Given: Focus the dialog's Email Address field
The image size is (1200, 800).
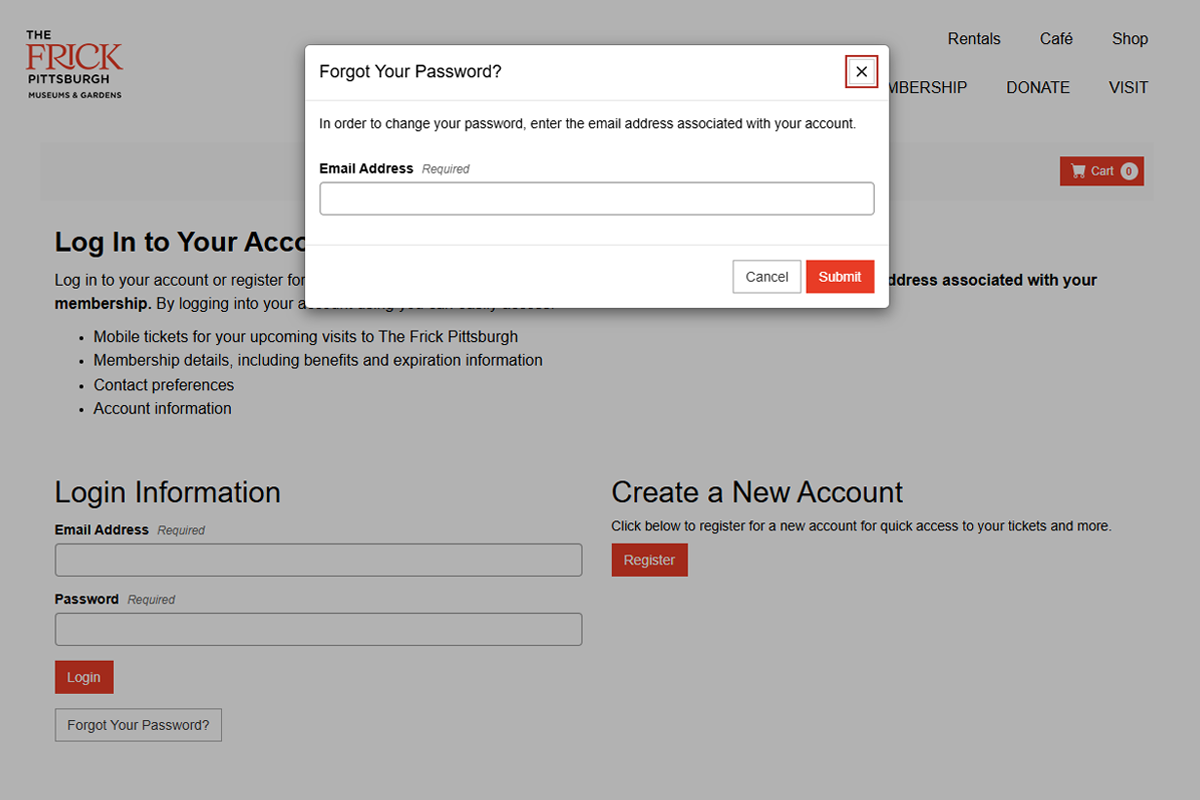Looking at the screenshot, I should [x=596, y=199].
